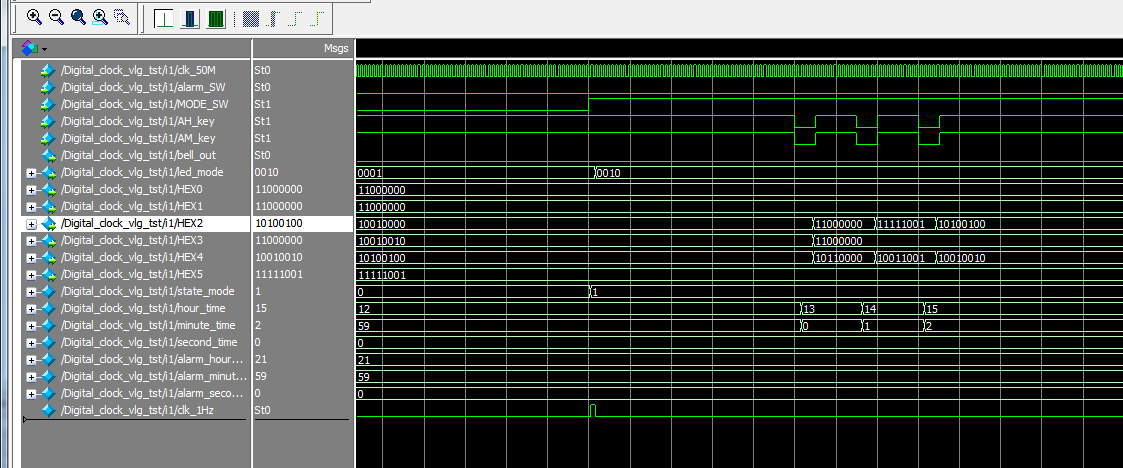1123x468 pixels.
Task: Click the signal icon beside clk_50M
Action: click(49, 70)
